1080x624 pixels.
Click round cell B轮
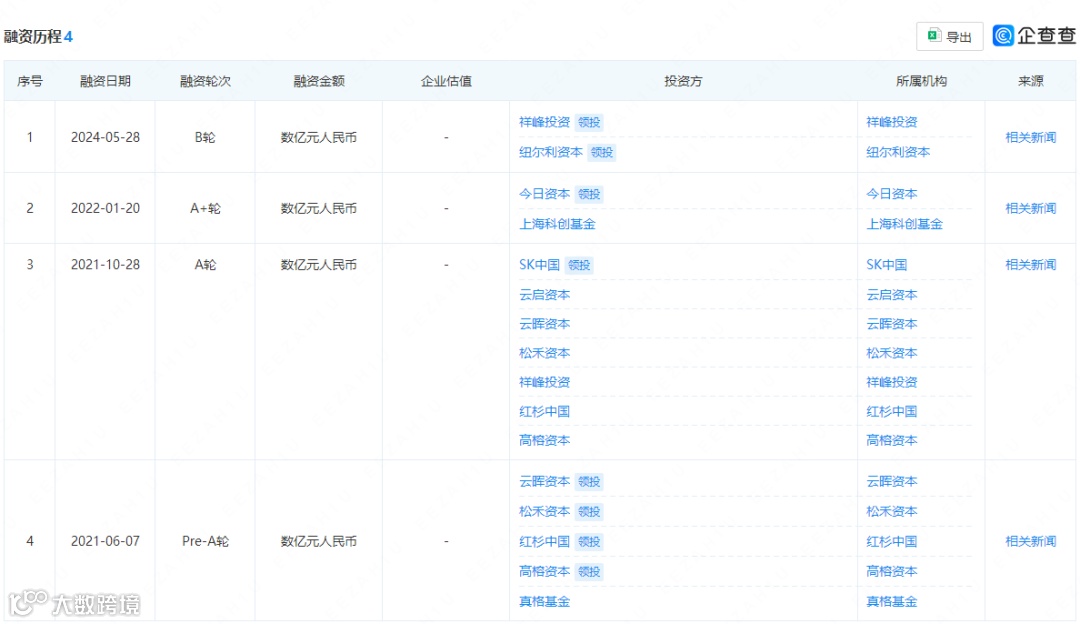point(205,137)
